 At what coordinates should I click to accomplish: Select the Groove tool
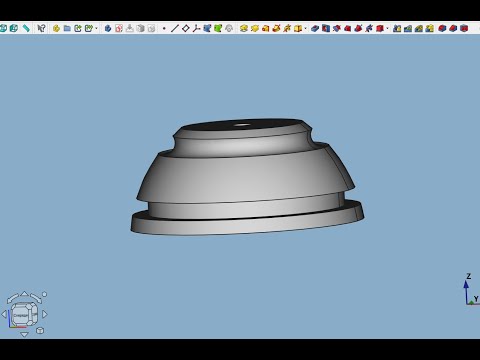[x=336, y=28]
